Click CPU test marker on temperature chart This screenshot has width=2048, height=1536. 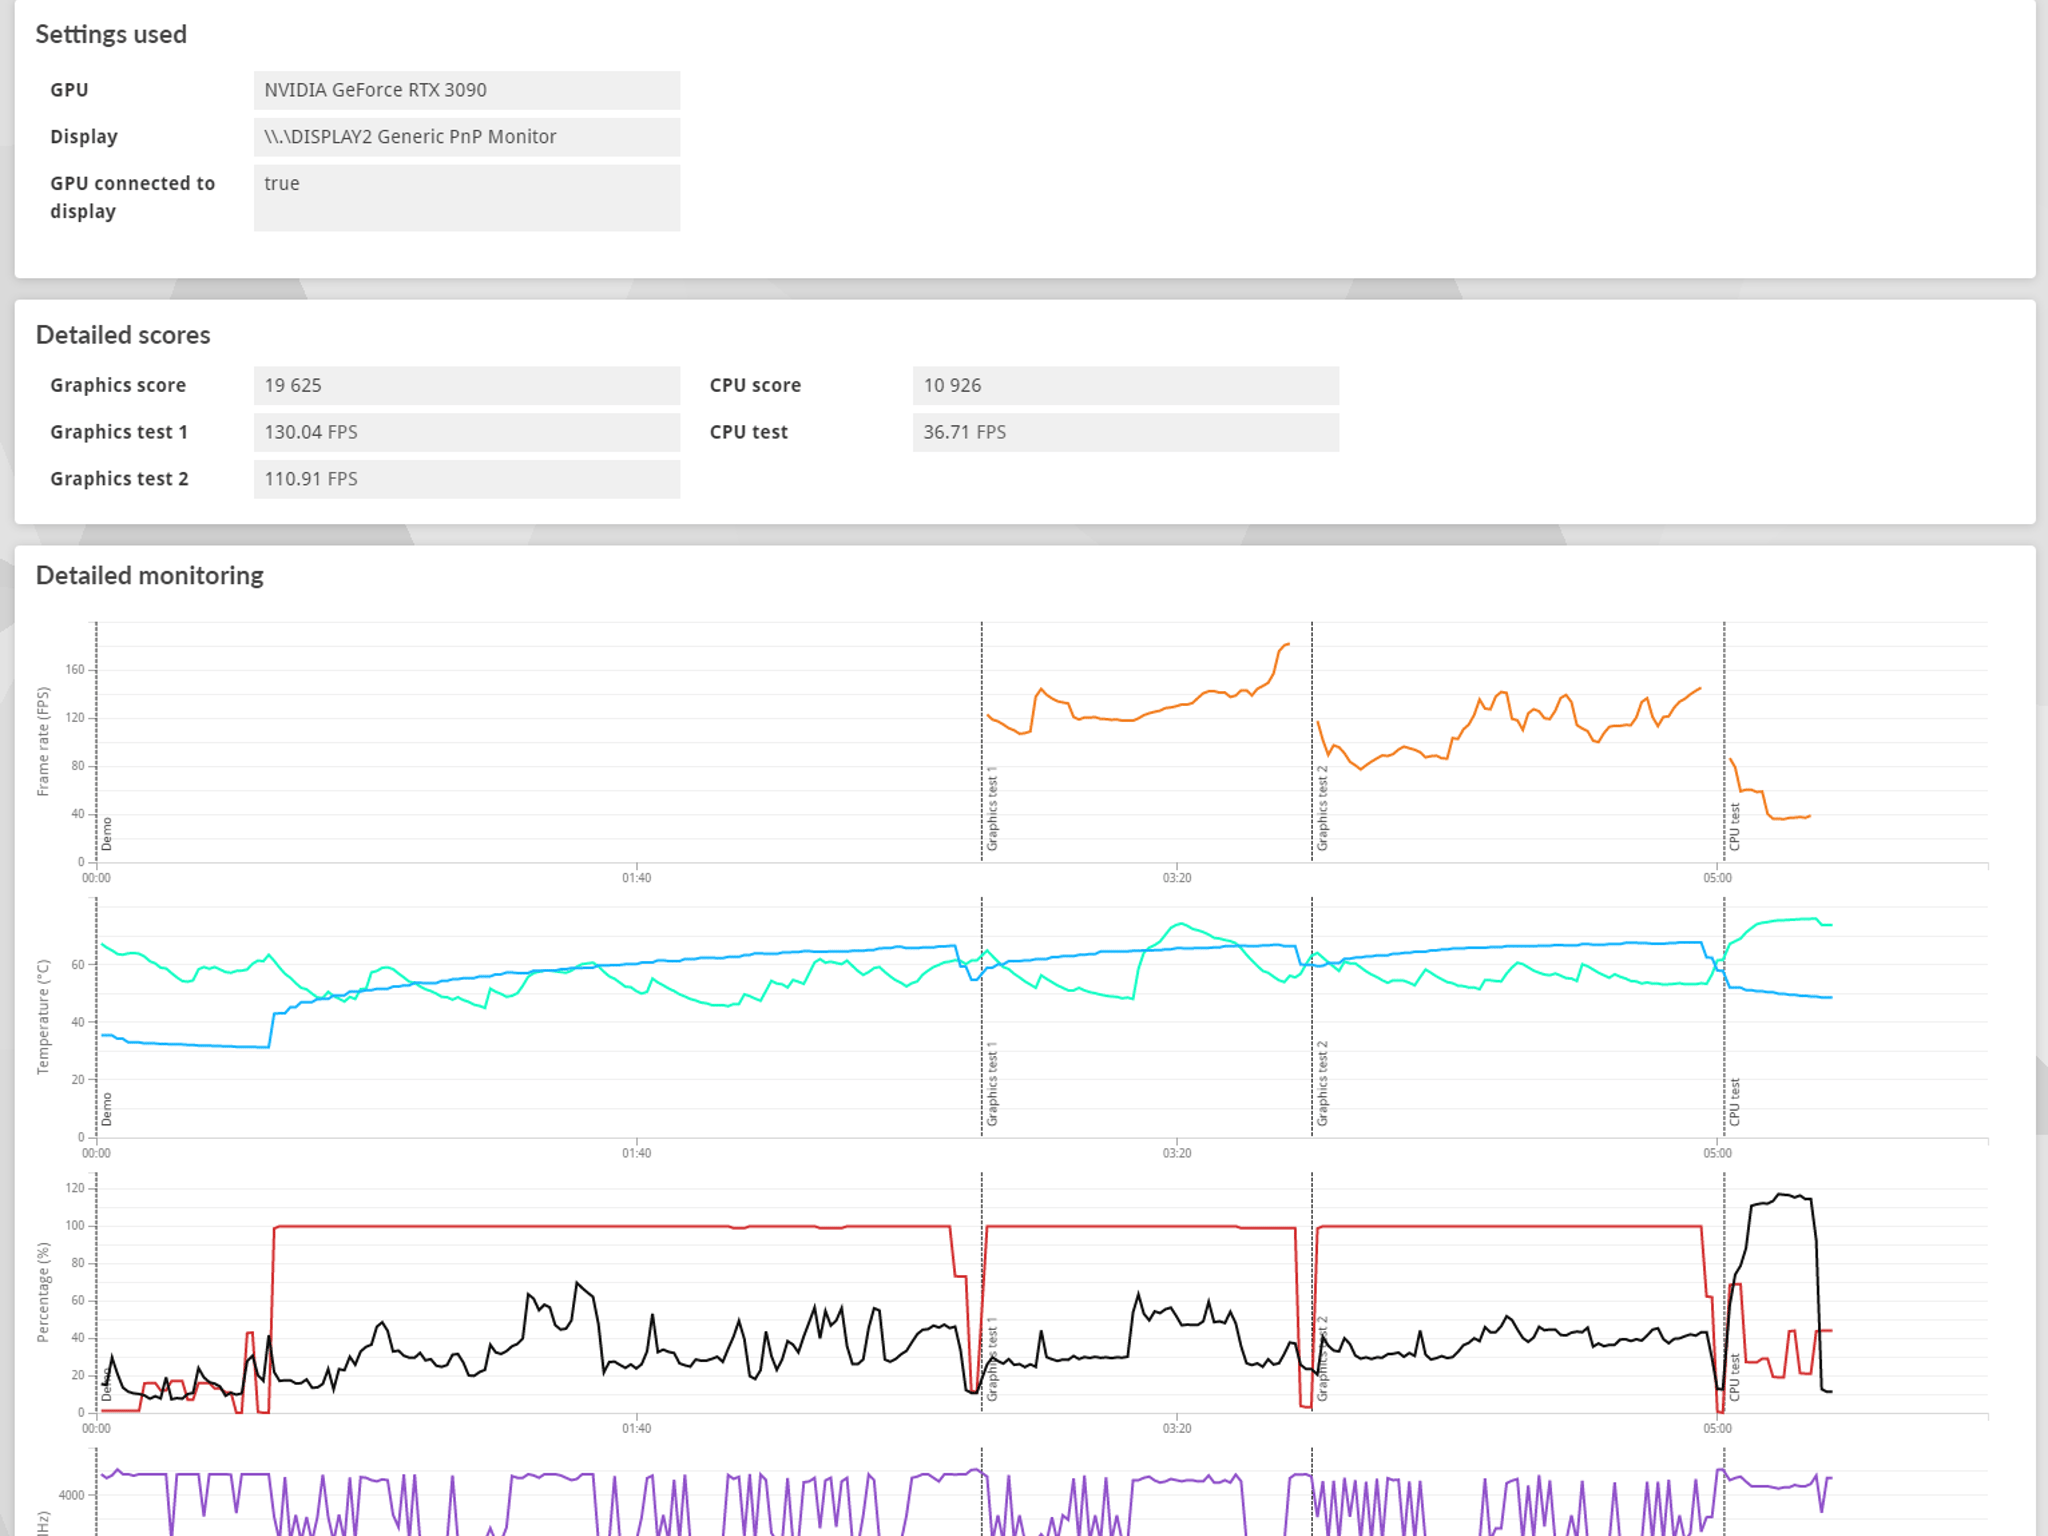[1734, 1102]
